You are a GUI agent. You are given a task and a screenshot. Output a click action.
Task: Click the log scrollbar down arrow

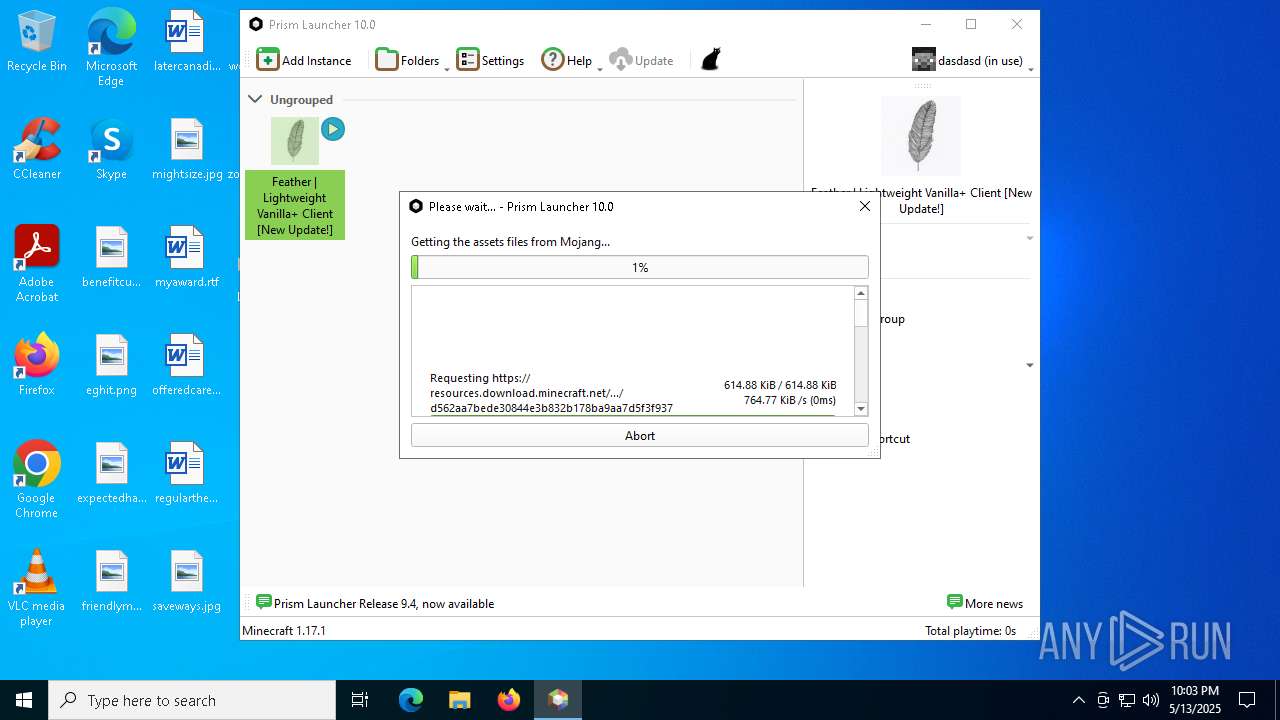861,408
